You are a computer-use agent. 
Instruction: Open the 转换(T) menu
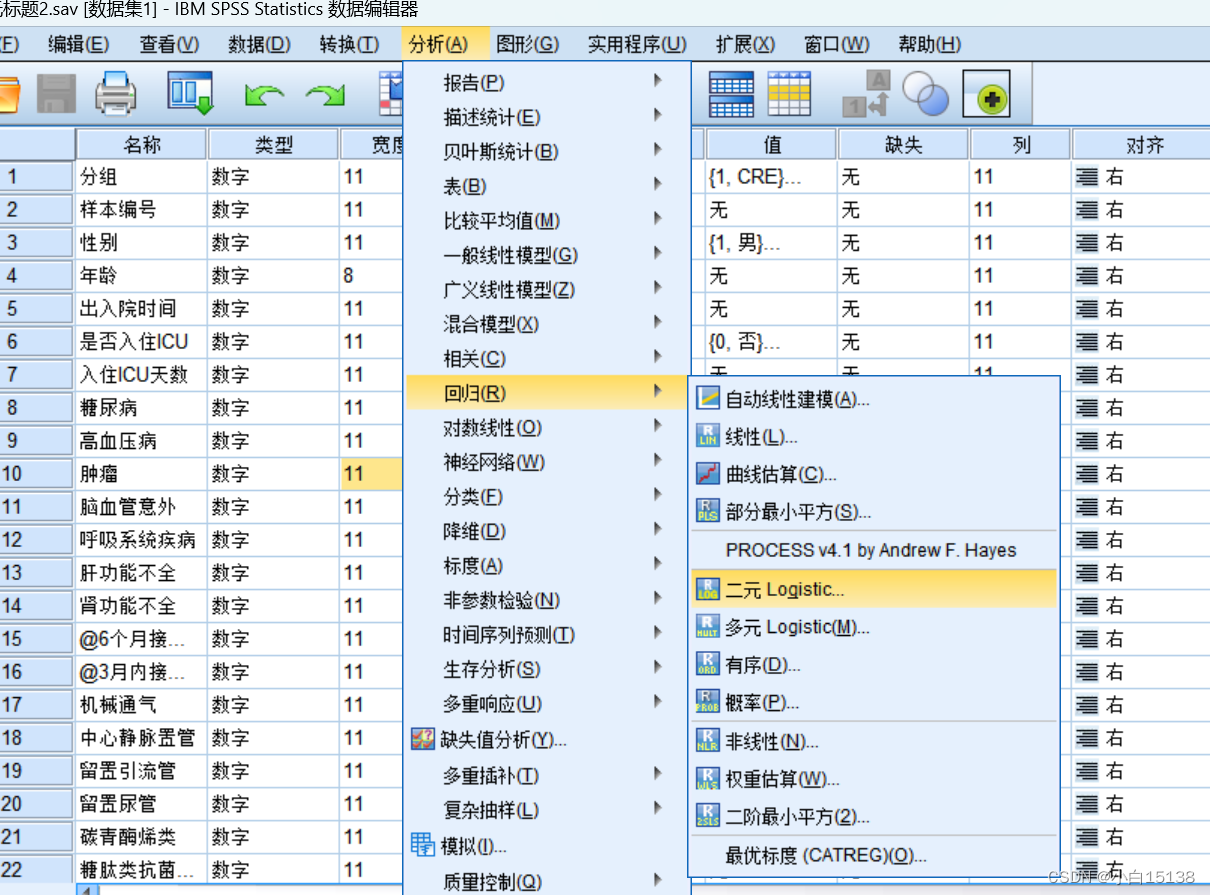pos(349,44)
